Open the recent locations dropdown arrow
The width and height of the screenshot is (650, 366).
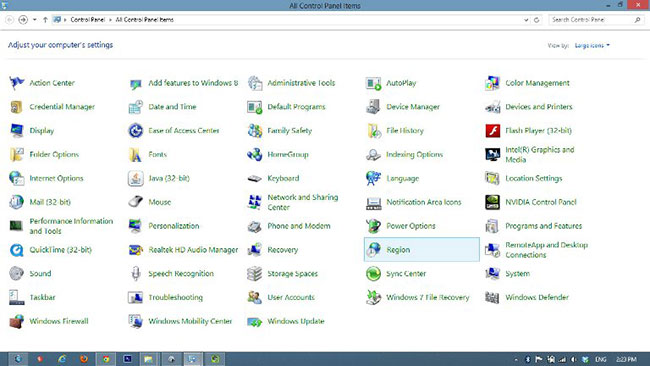[34, 19]
